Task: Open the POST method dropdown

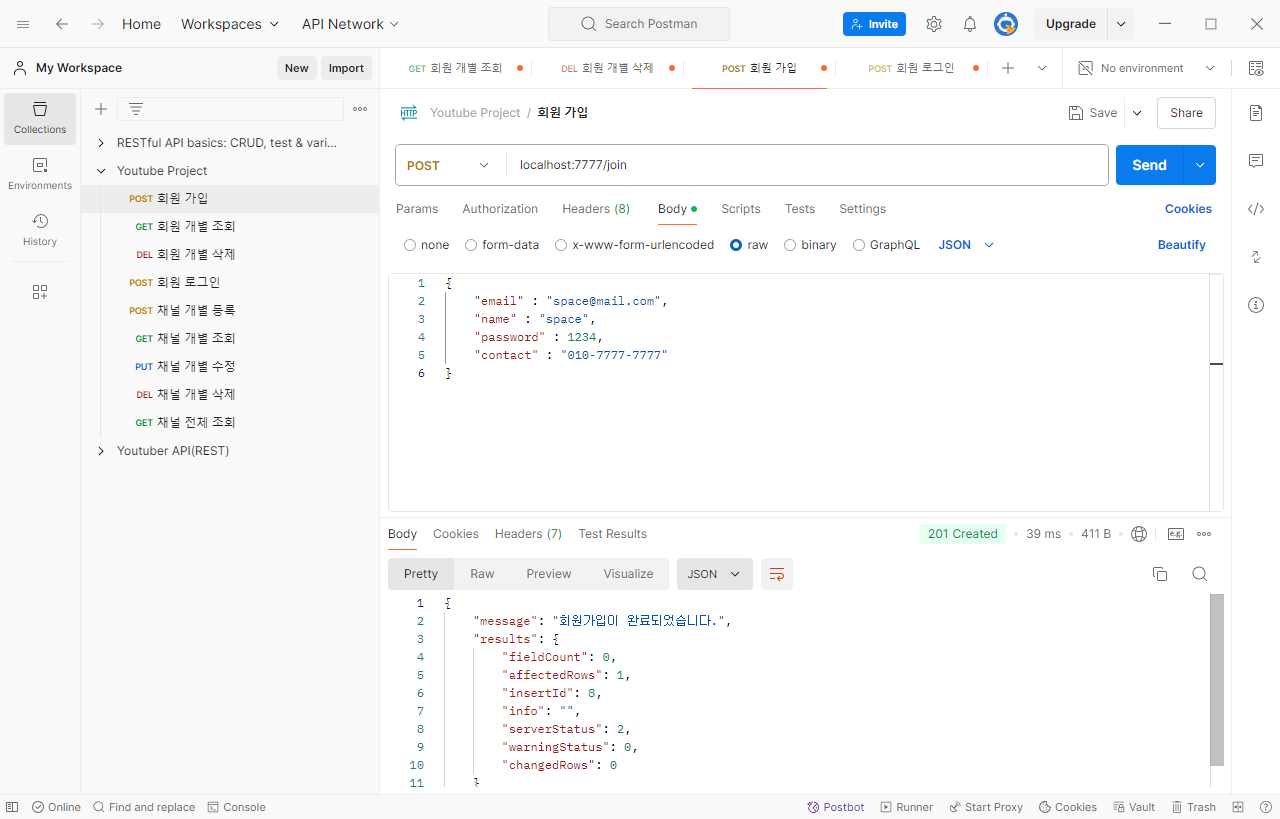Action: click(x=448, y=165)
